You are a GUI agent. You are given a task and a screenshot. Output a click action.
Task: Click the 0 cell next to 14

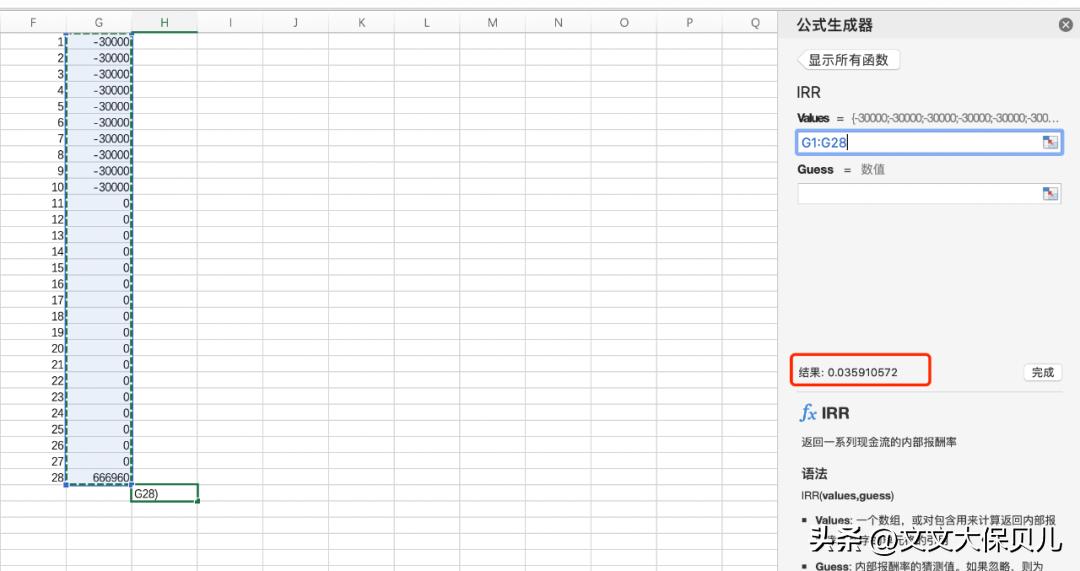tap(98, 251)
